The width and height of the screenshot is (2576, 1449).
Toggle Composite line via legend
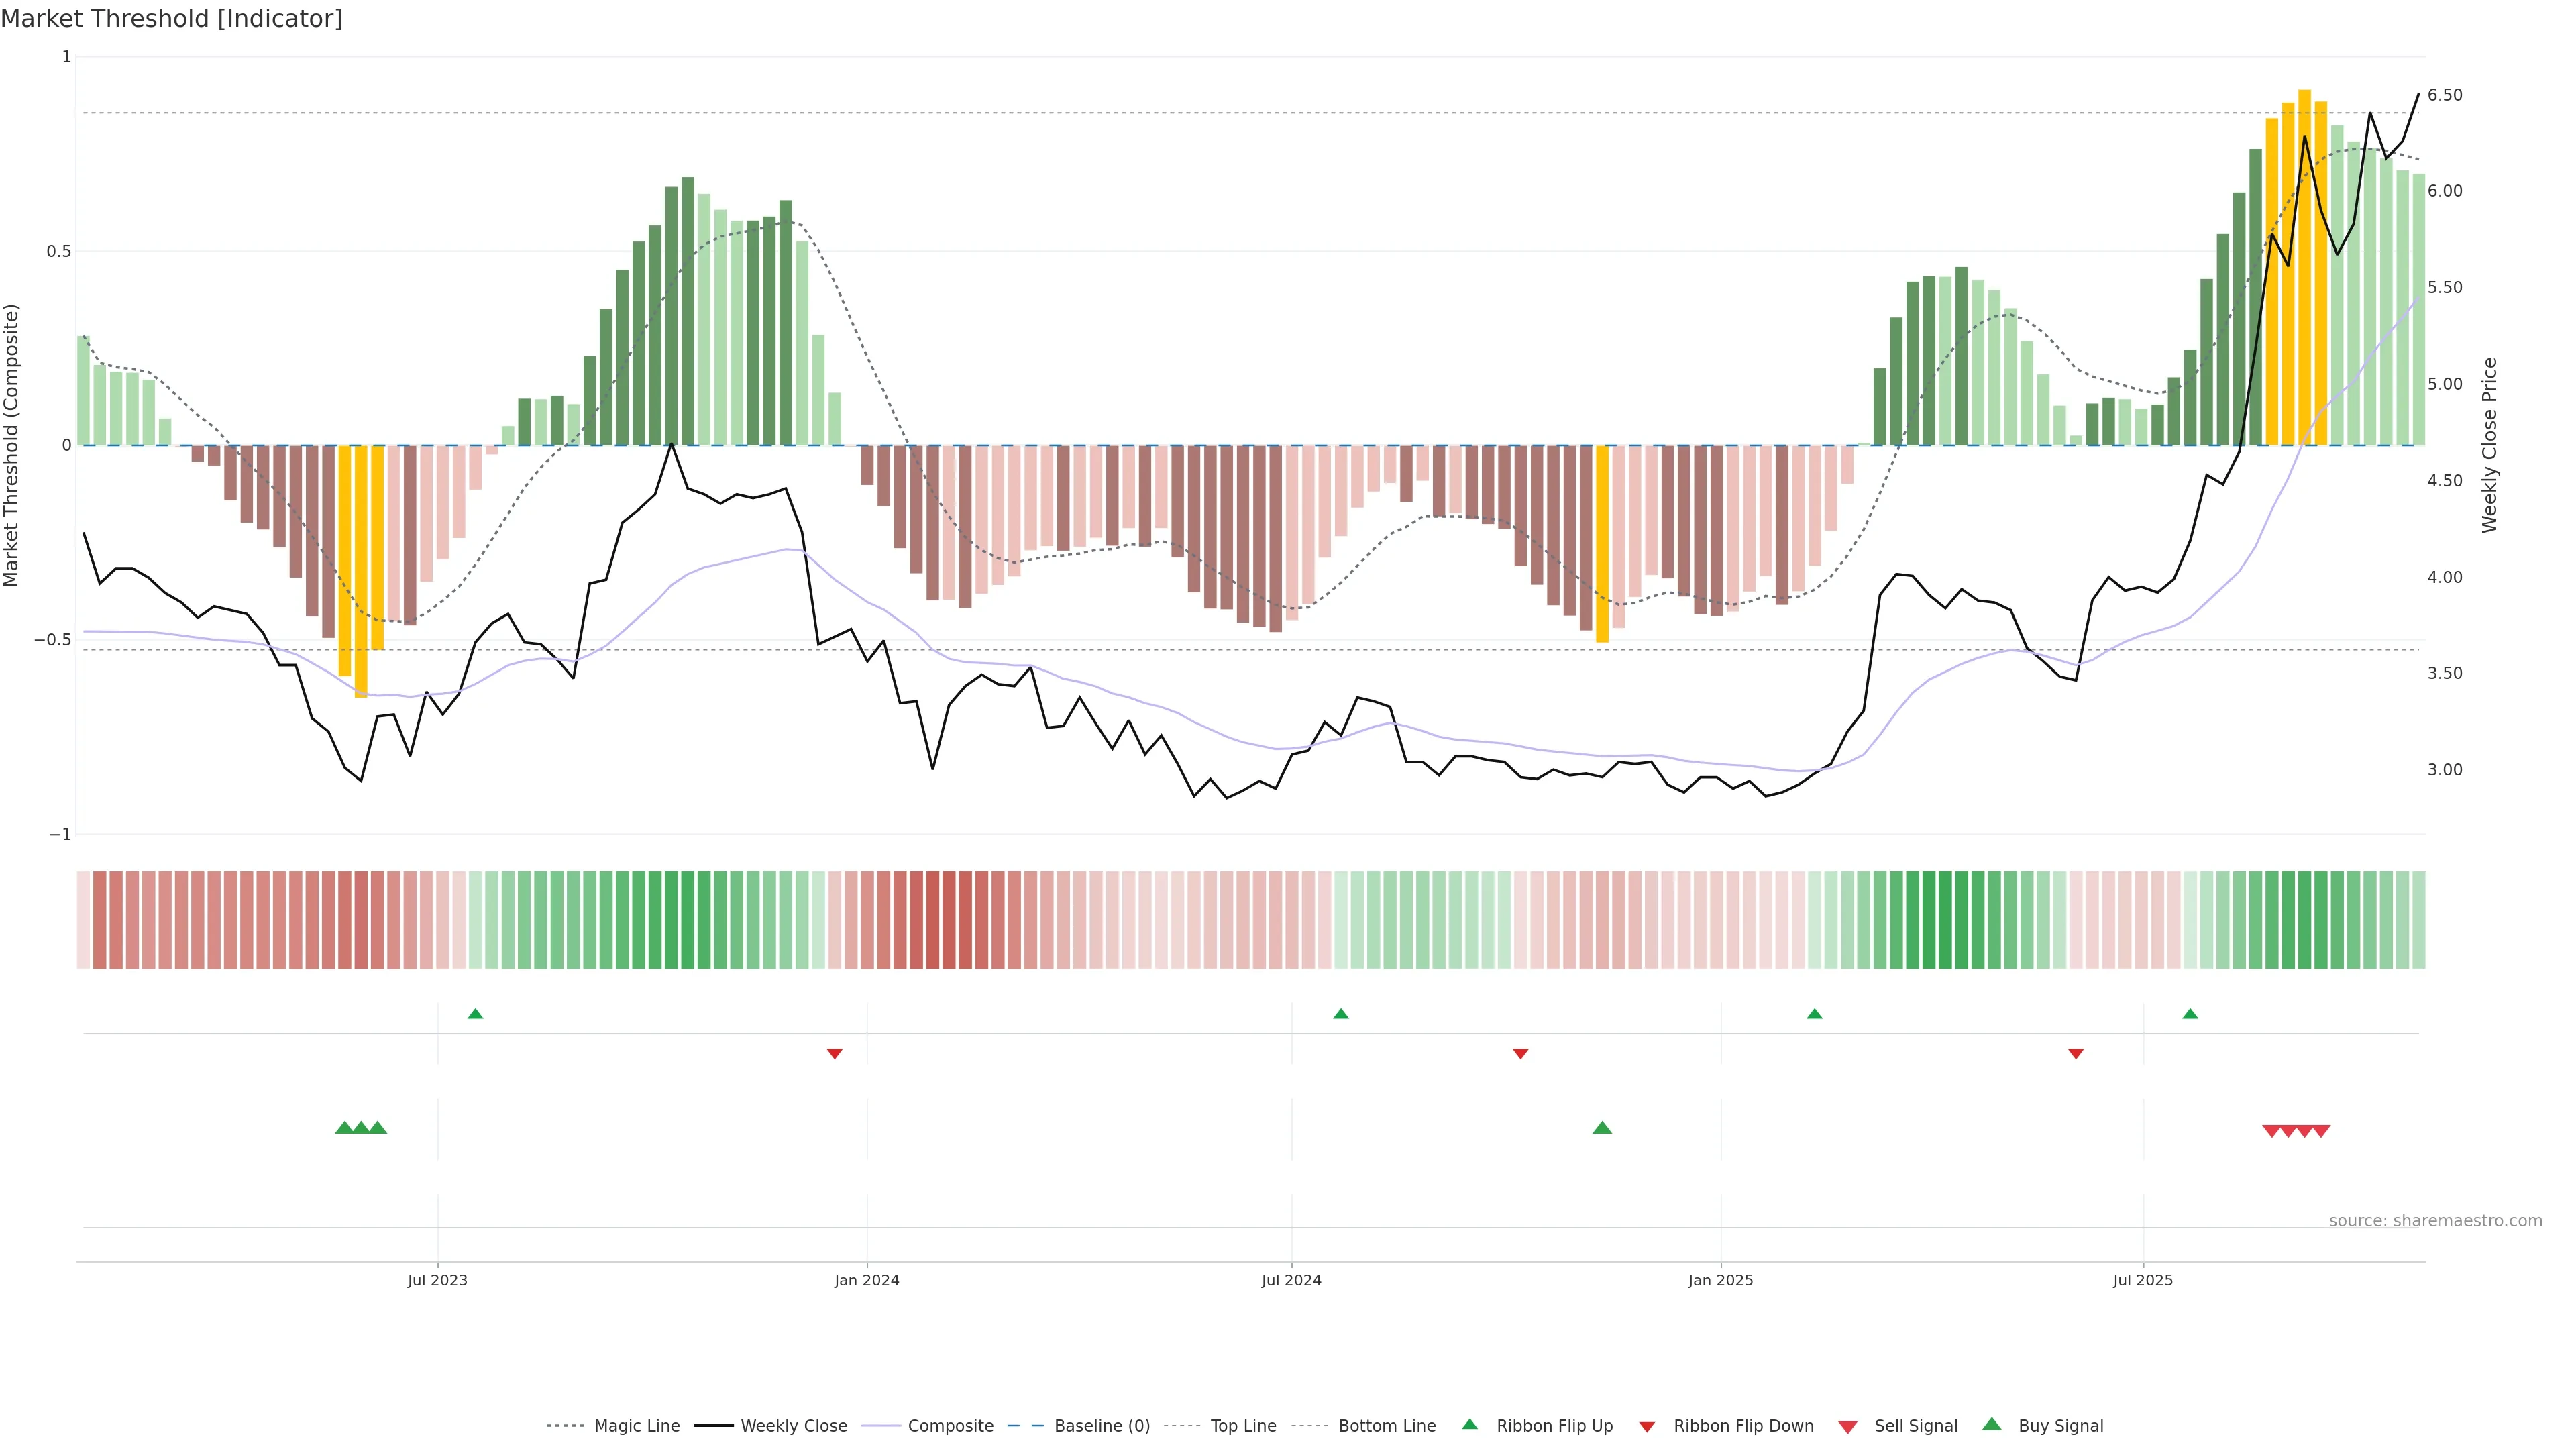(x=950, y=1426)
